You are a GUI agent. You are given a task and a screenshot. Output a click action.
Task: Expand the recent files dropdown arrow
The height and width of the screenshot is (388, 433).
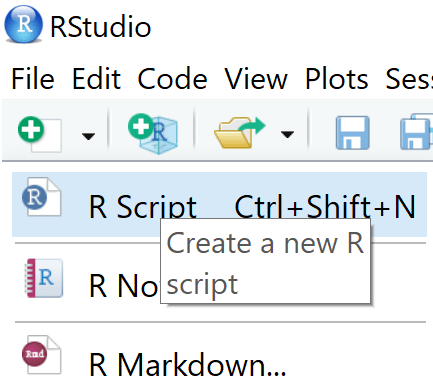tap(287, 134)
